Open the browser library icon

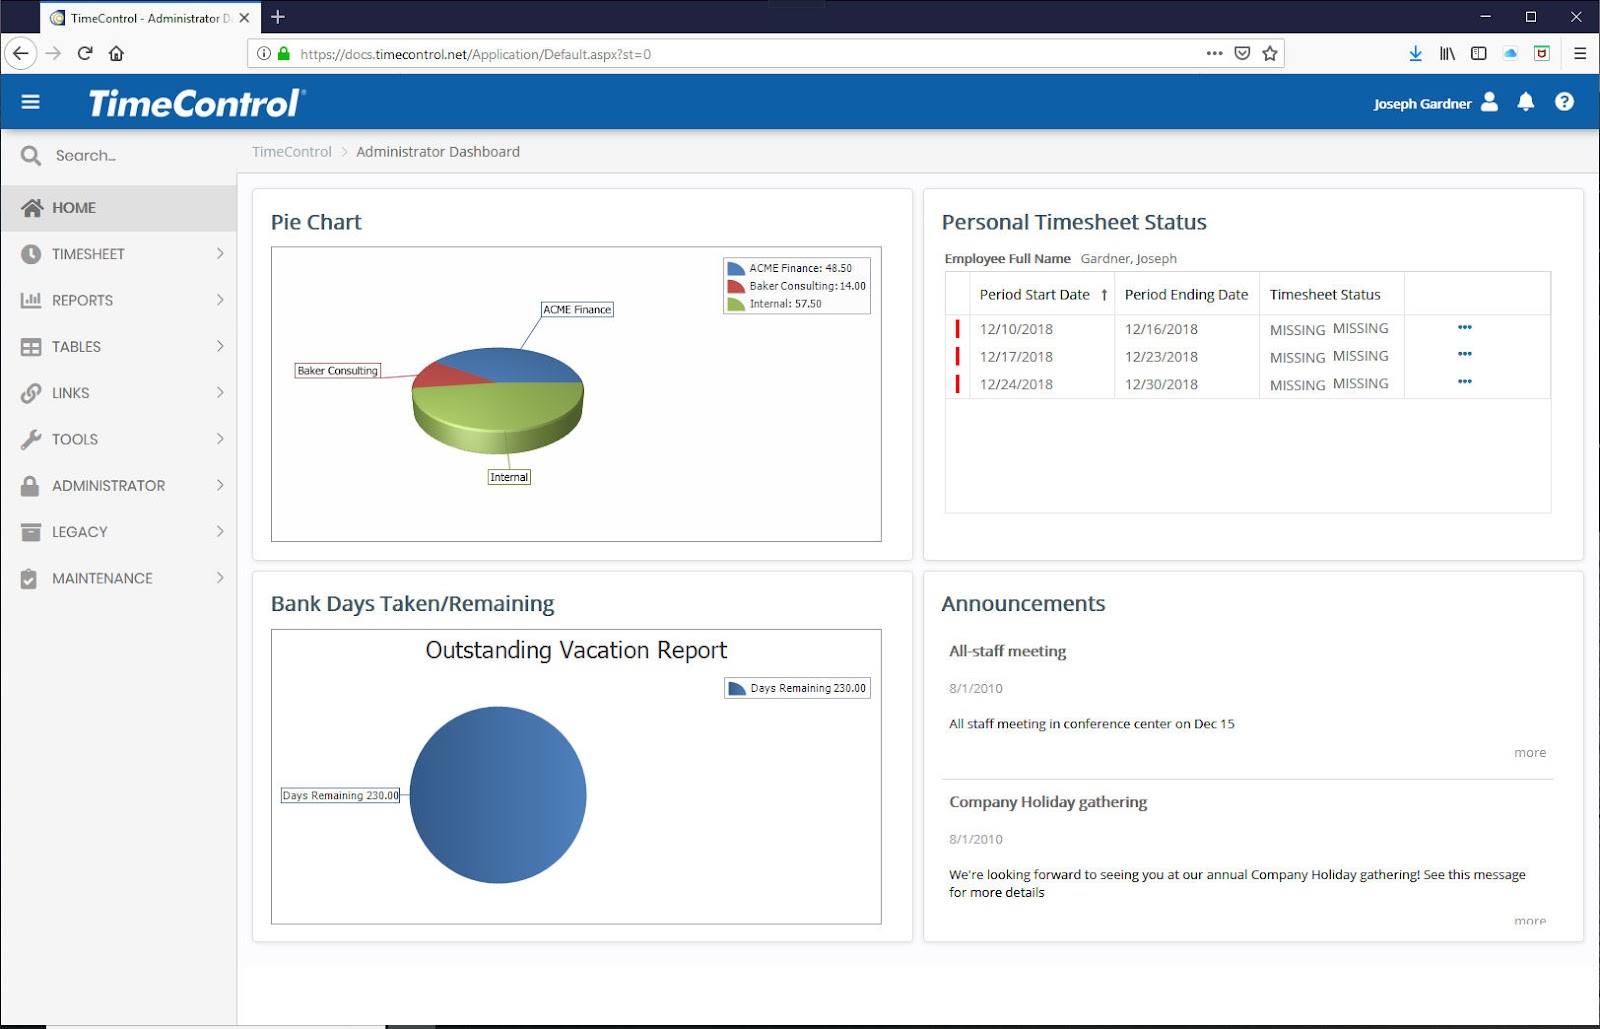click(x=1447, y=54)
